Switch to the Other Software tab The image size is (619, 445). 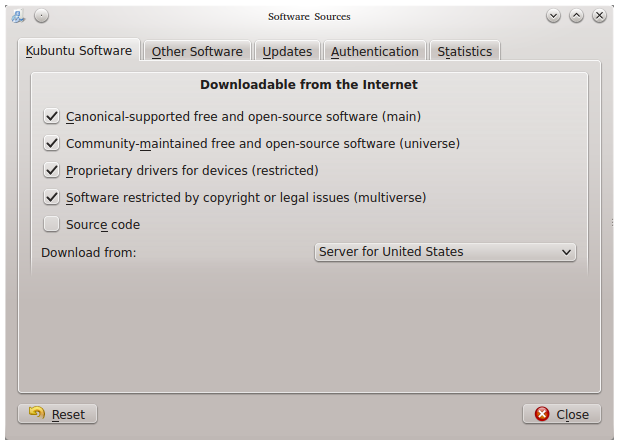[197, 52]
